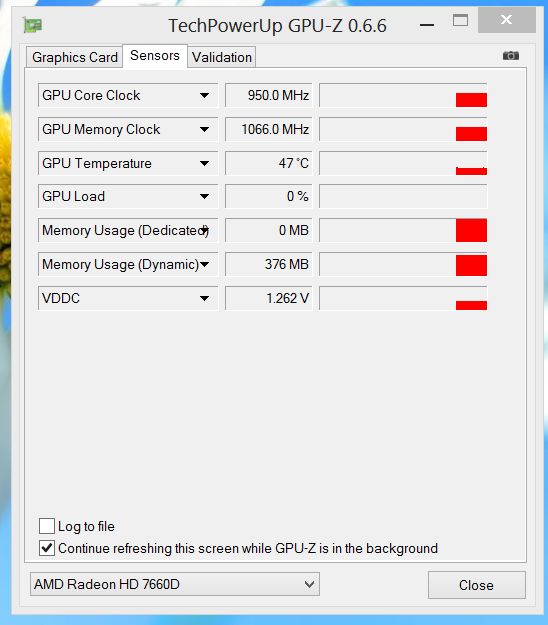548x625 pixels.
Task: Click the GPU Temperature history graph
Action: click(x=403, y=163)
